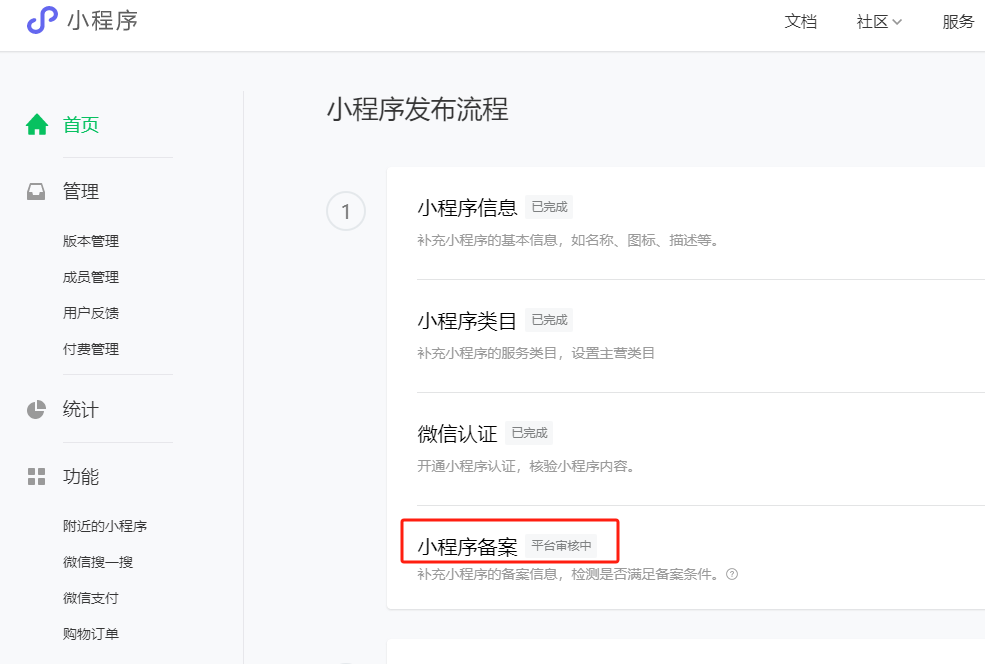
Task: Open 用户反馈 in the sidebar
Action: coord(91,313)
